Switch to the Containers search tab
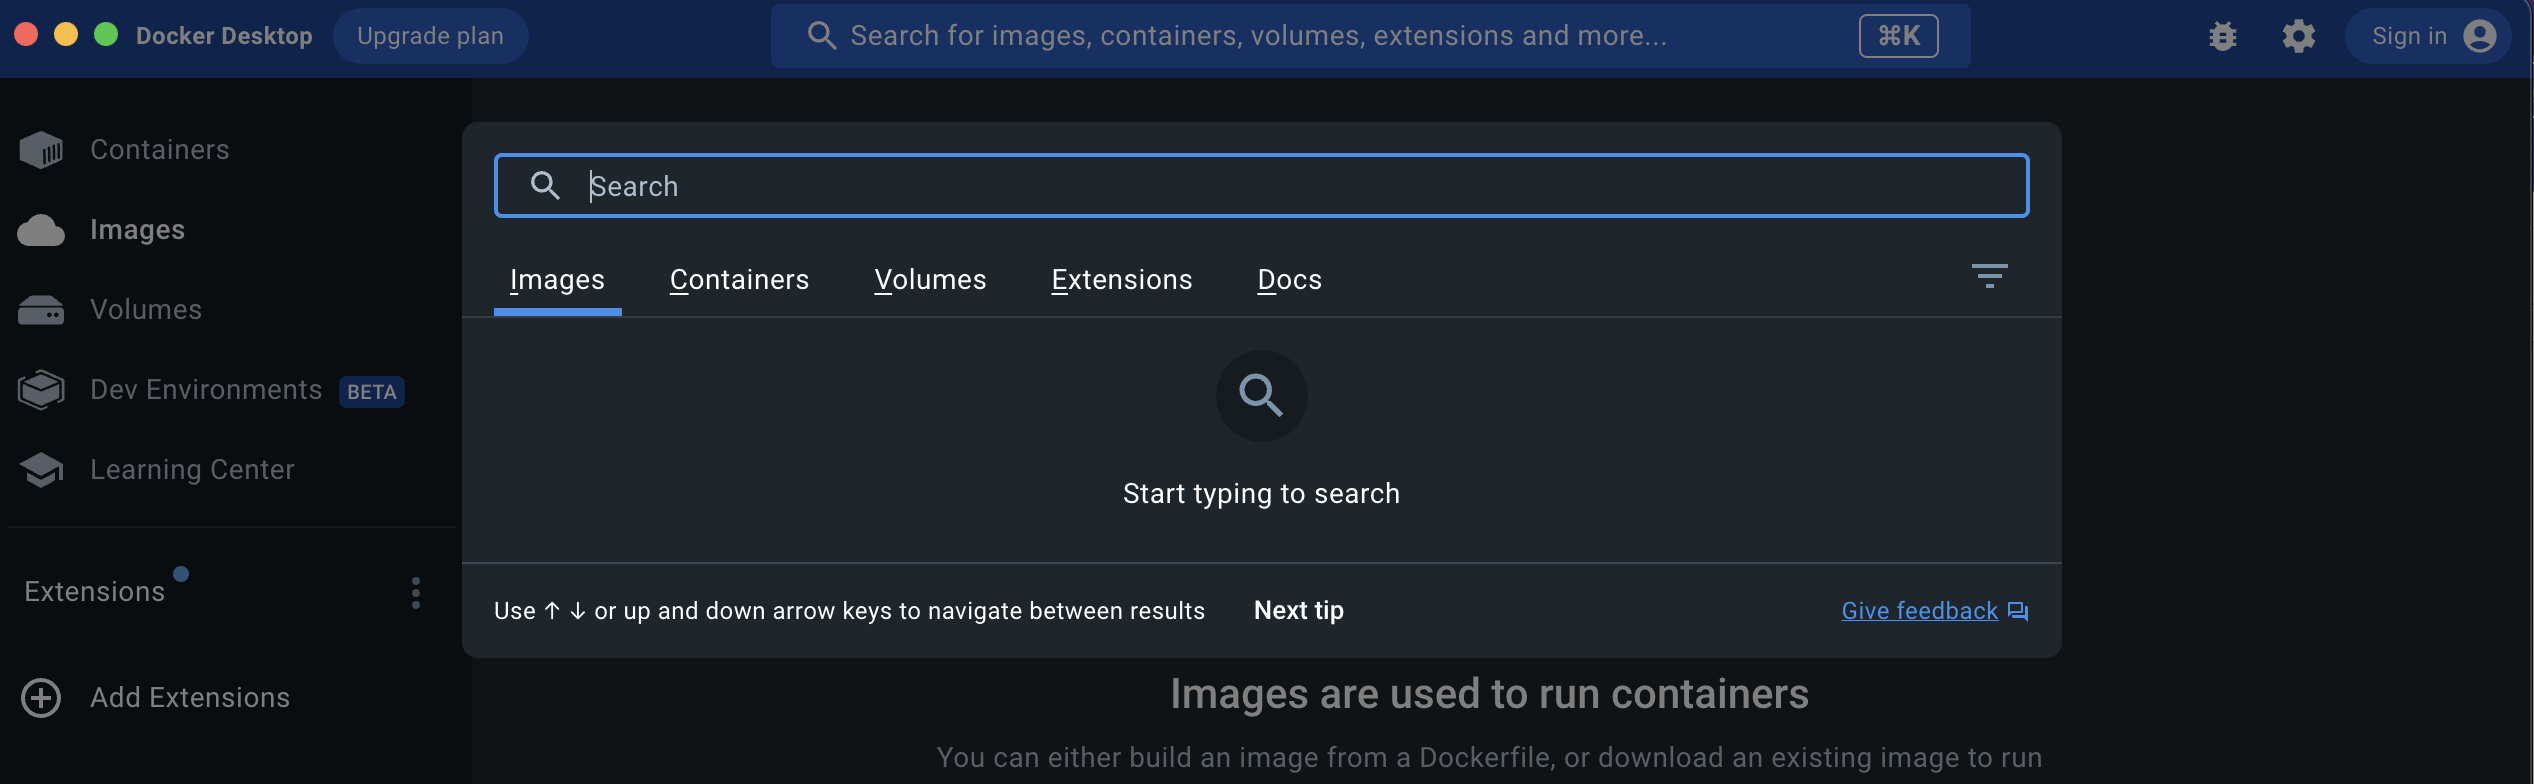 [x=739, y=280]
